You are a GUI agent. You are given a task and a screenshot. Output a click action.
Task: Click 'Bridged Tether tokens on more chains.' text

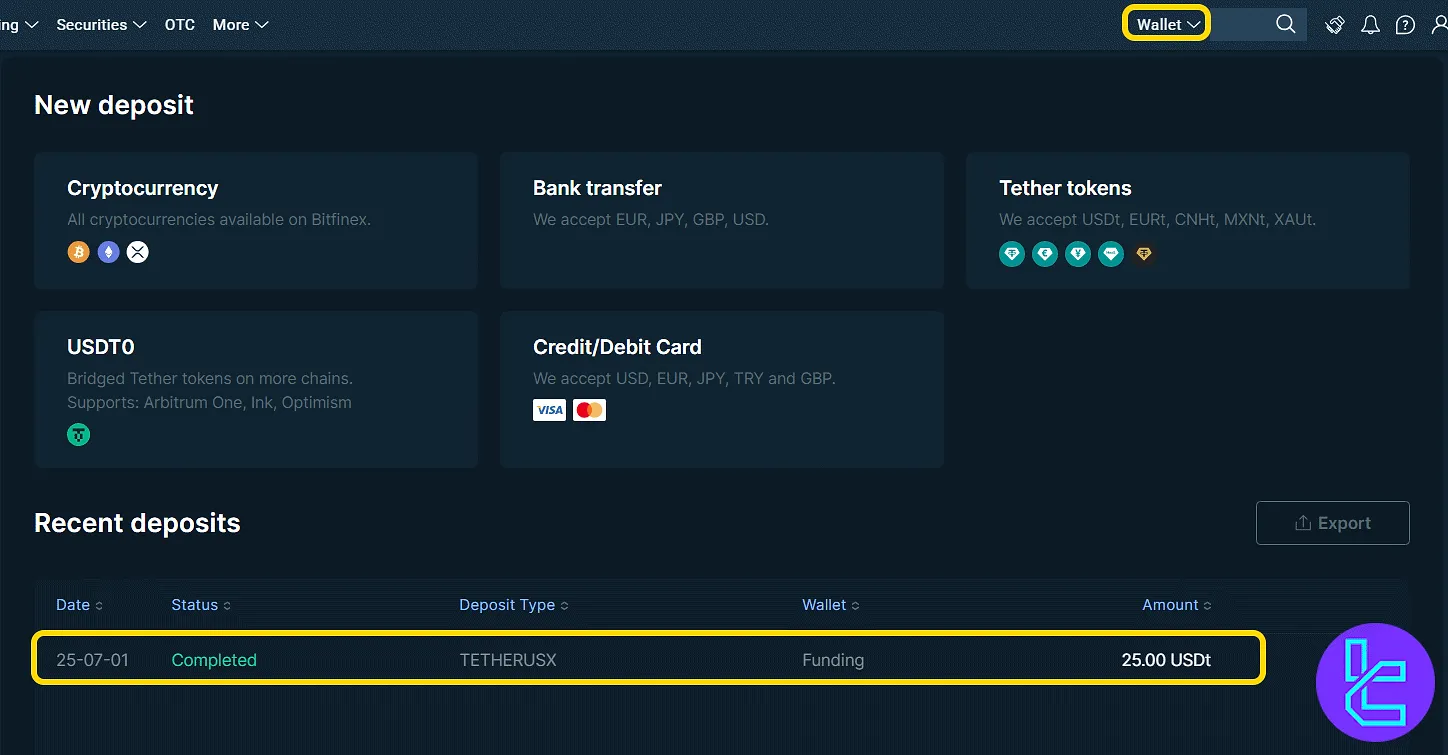pyautogui.click(x=210, y=378)
